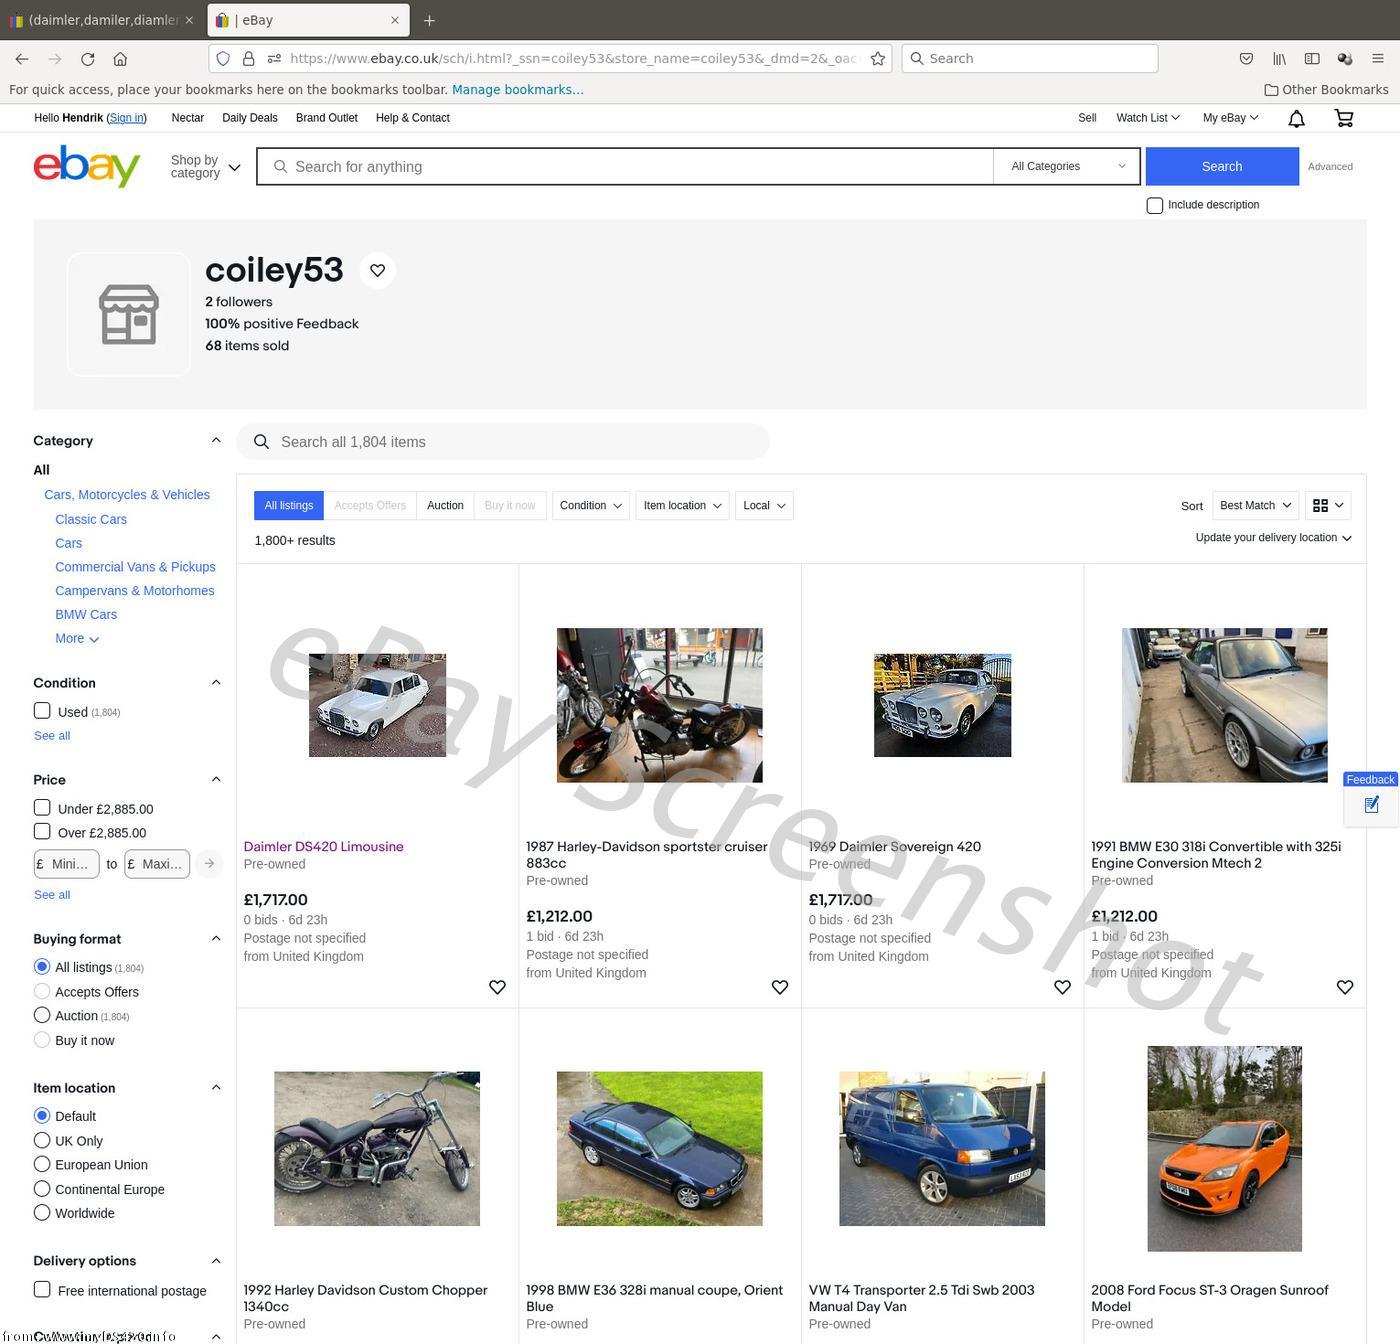Reload the page in browser
This screenshot has height=1344, width=1400.
(88, 59)
